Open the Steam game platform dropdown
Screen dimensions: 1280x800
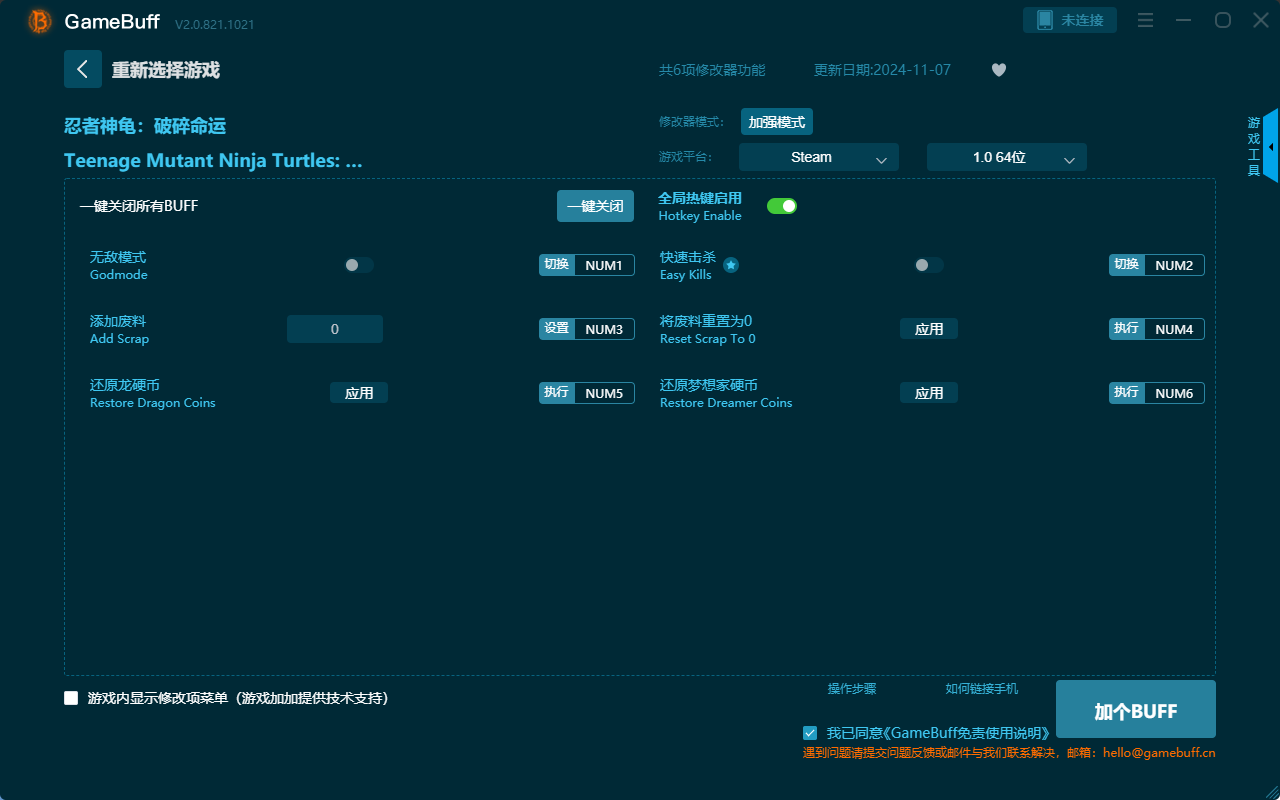(818, 157)
